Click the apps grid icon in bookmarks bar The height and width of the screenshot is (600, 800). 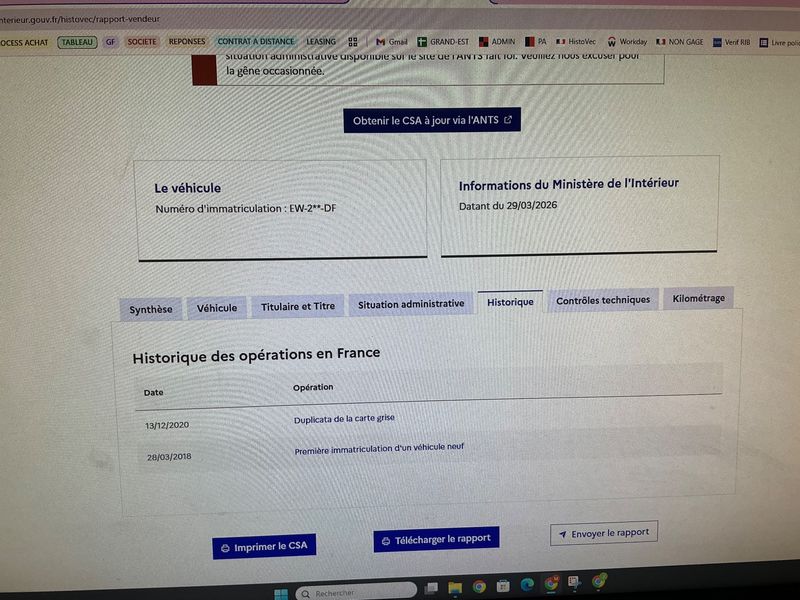coord(353,42)
